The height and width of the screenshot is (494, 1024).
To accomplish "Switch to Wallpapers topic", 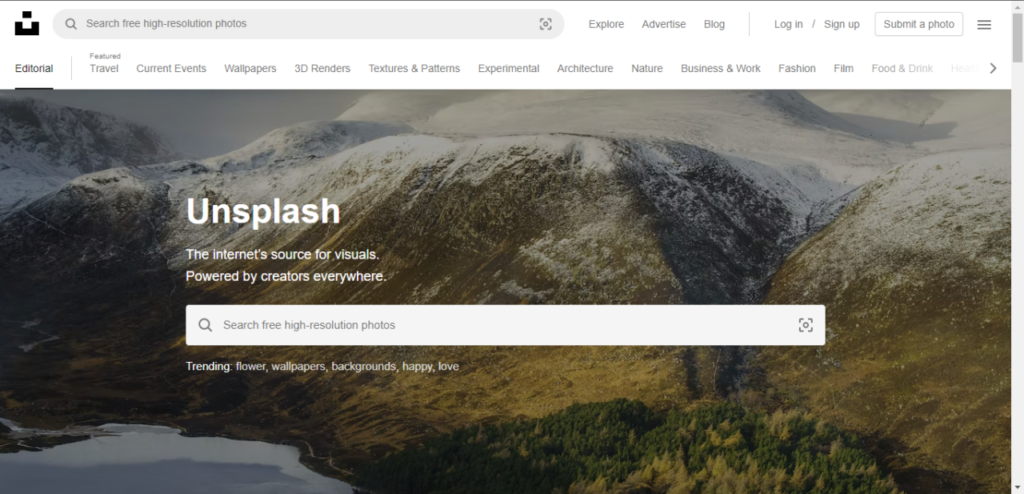I will [x=250, y=69].
